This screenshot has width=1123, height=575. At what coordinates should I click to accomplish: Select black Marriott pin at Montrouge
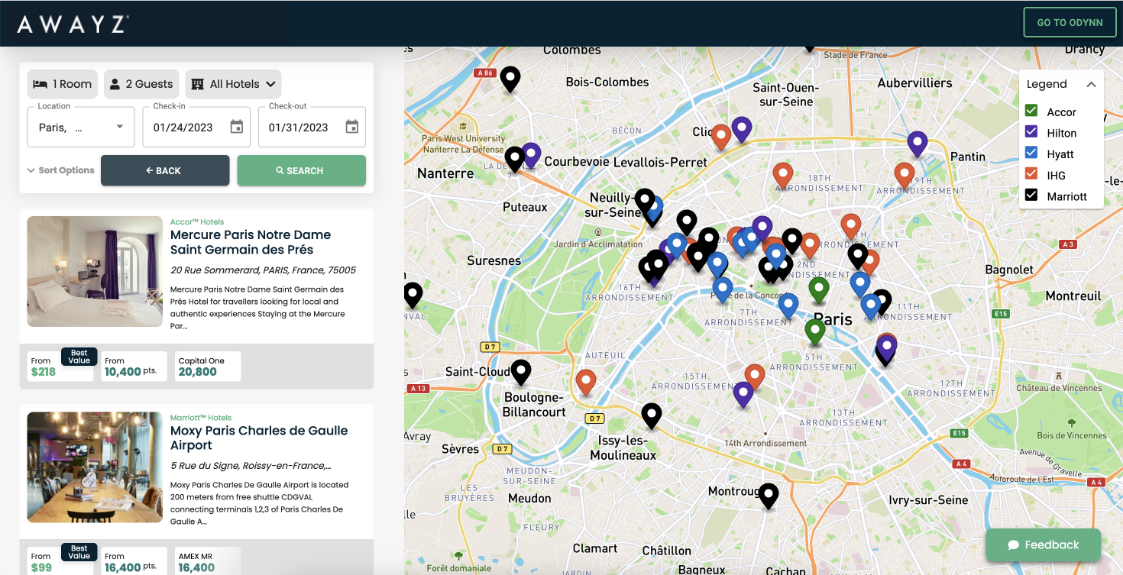(768, 496)
